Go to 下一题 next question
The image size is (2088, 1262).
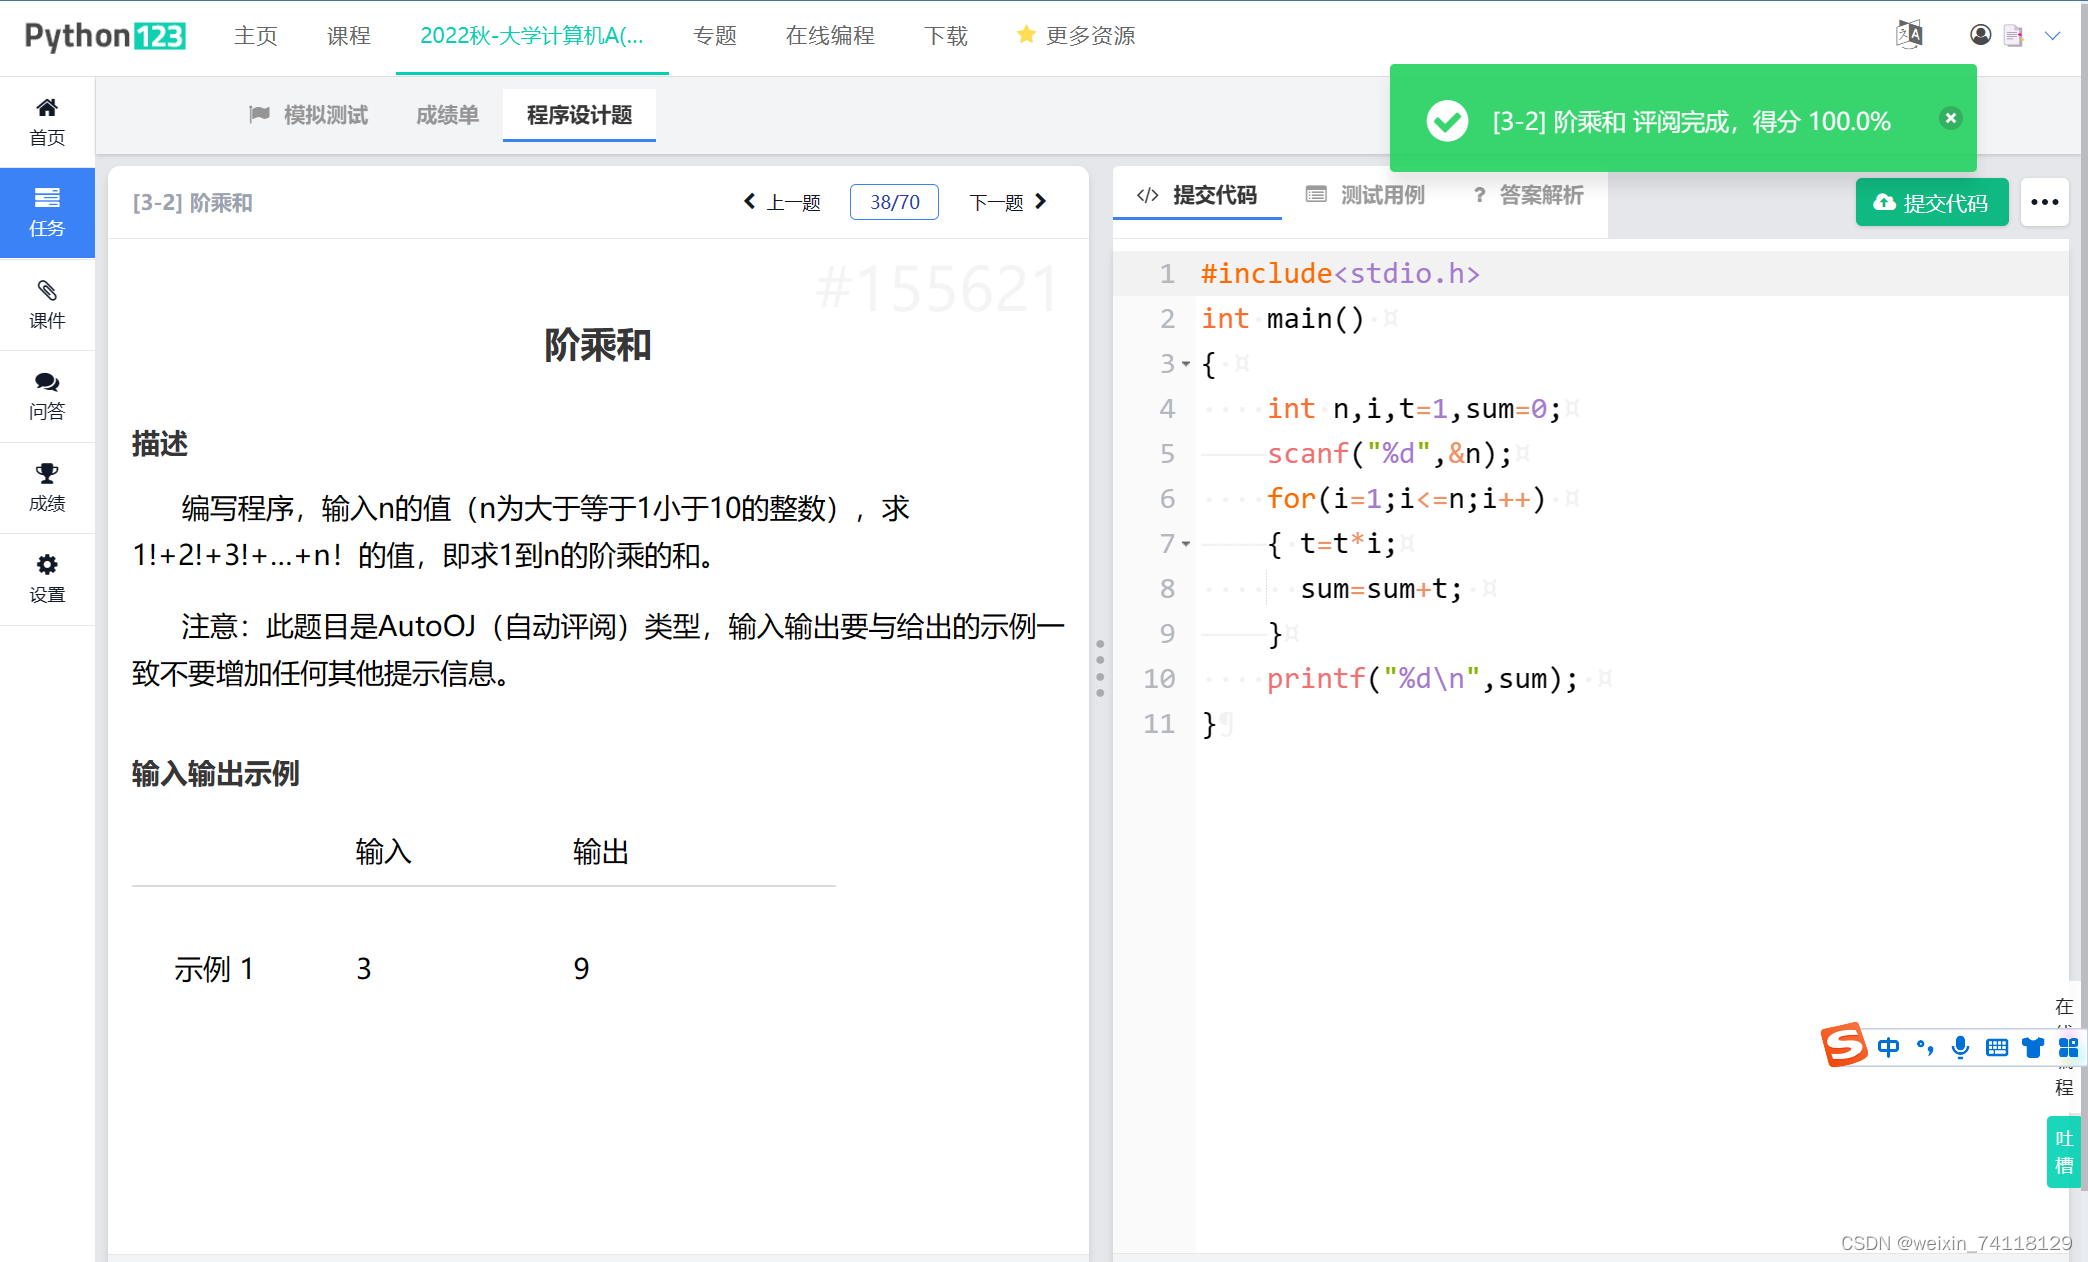pos(1008,202)
